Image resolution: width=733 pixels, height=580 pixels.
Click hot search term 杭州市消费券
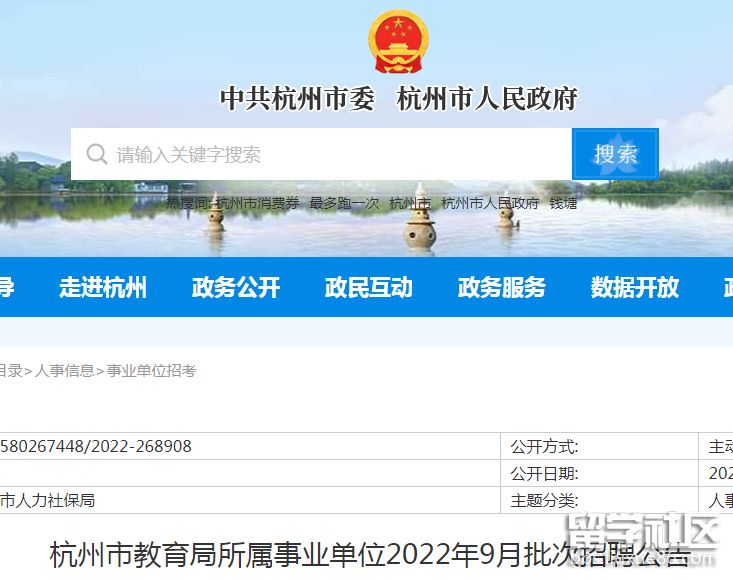(258, 203)
